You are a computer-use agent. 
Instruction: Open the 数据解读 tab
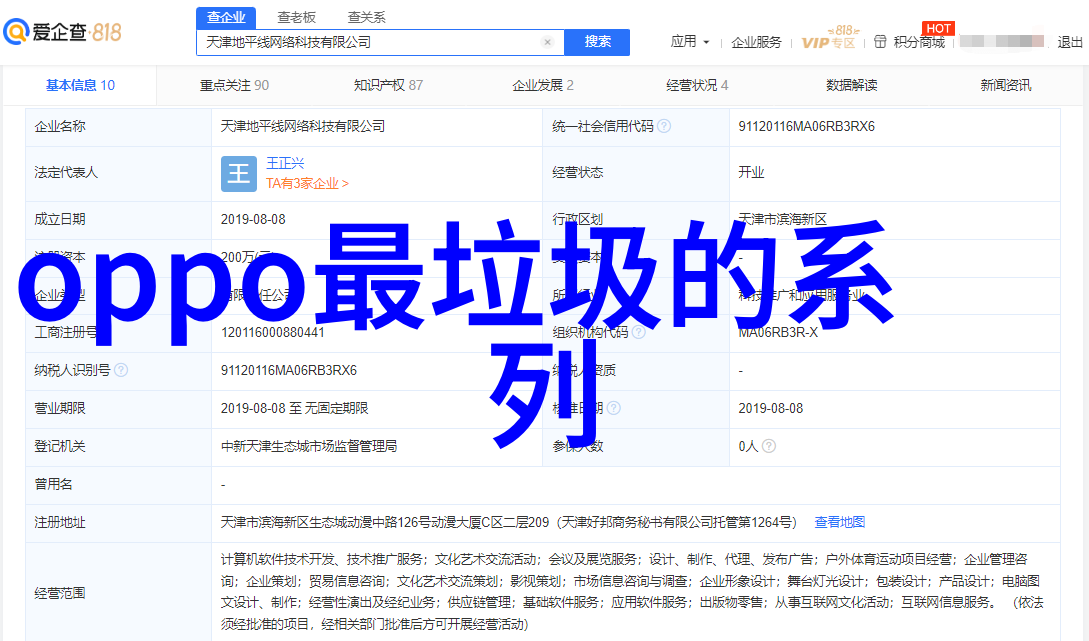[x=851, y=85]
